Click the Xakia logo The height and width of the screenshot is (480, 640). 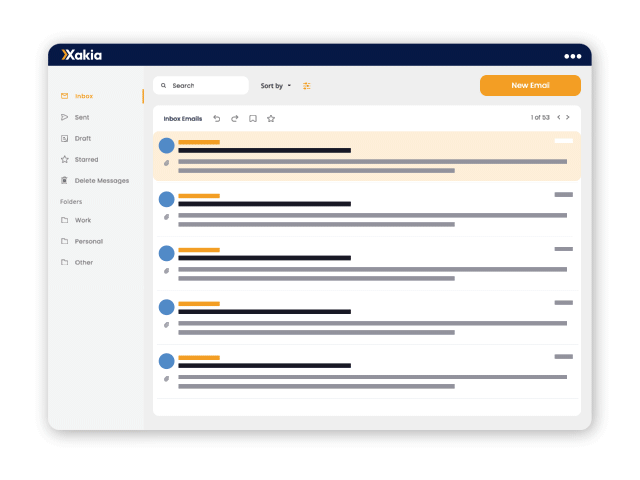pyautogui.click(x=82, y=55)
